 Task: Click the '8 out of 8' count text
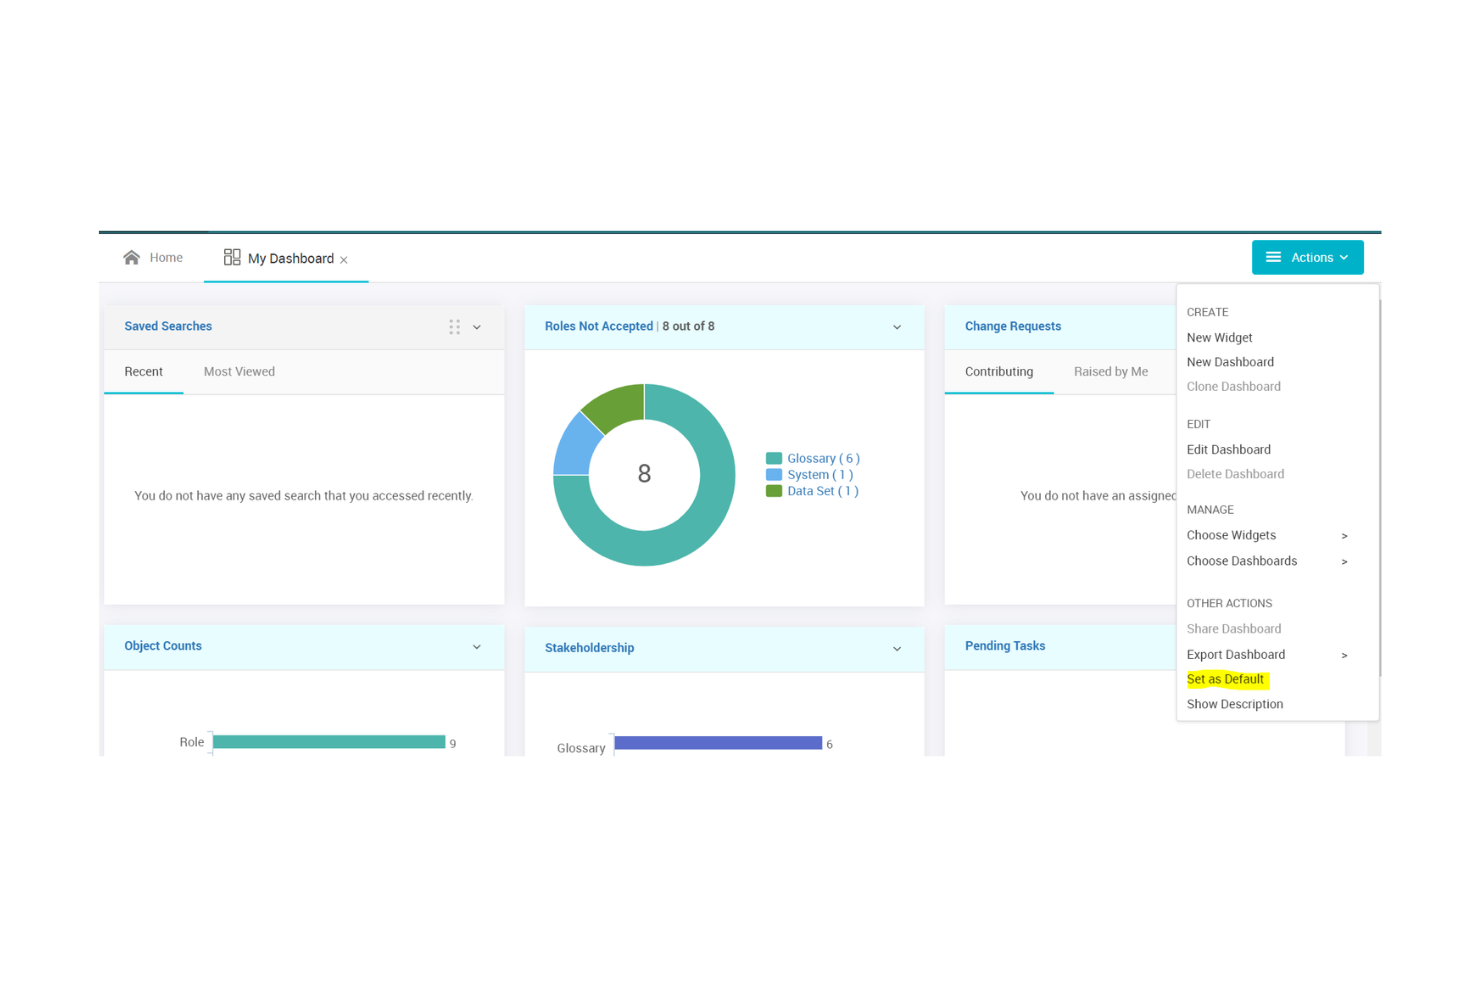[x=688, y=326]
